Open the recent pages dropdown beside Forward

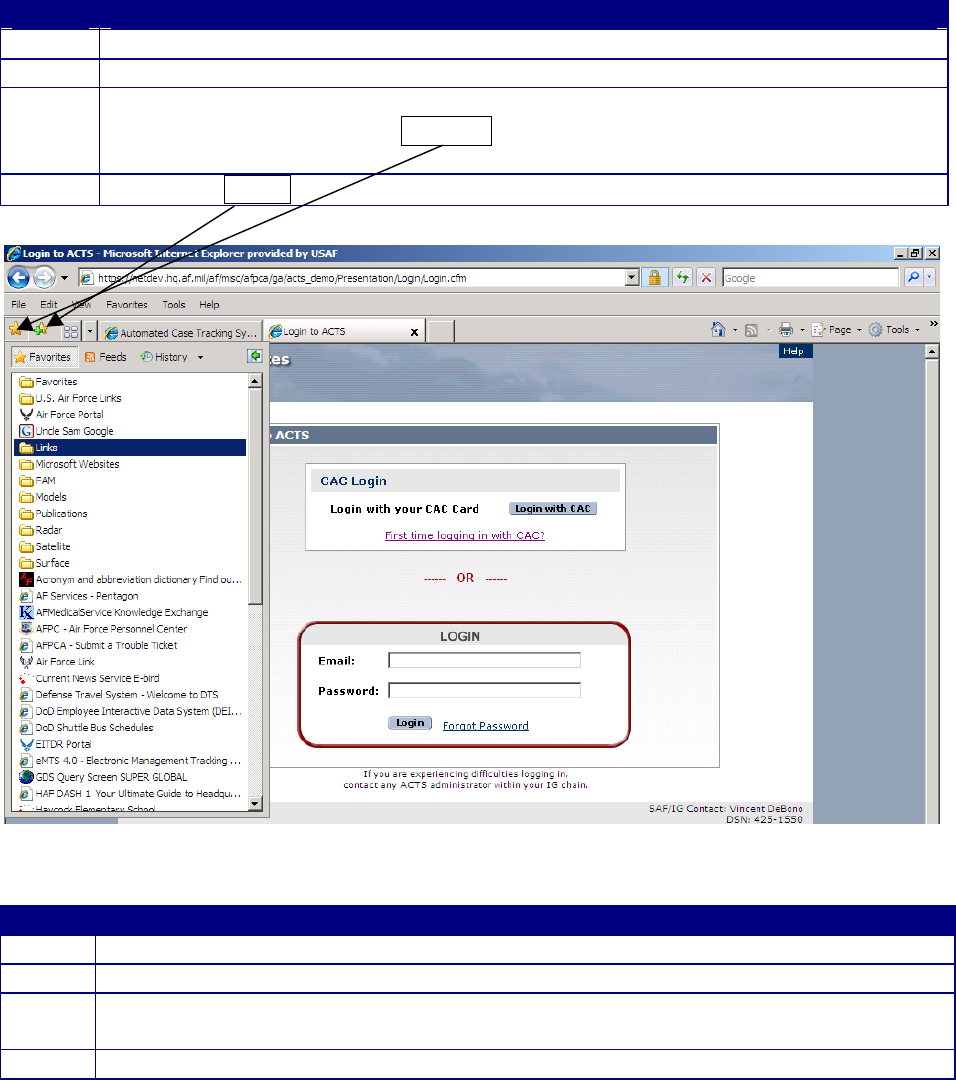(65, 278)
